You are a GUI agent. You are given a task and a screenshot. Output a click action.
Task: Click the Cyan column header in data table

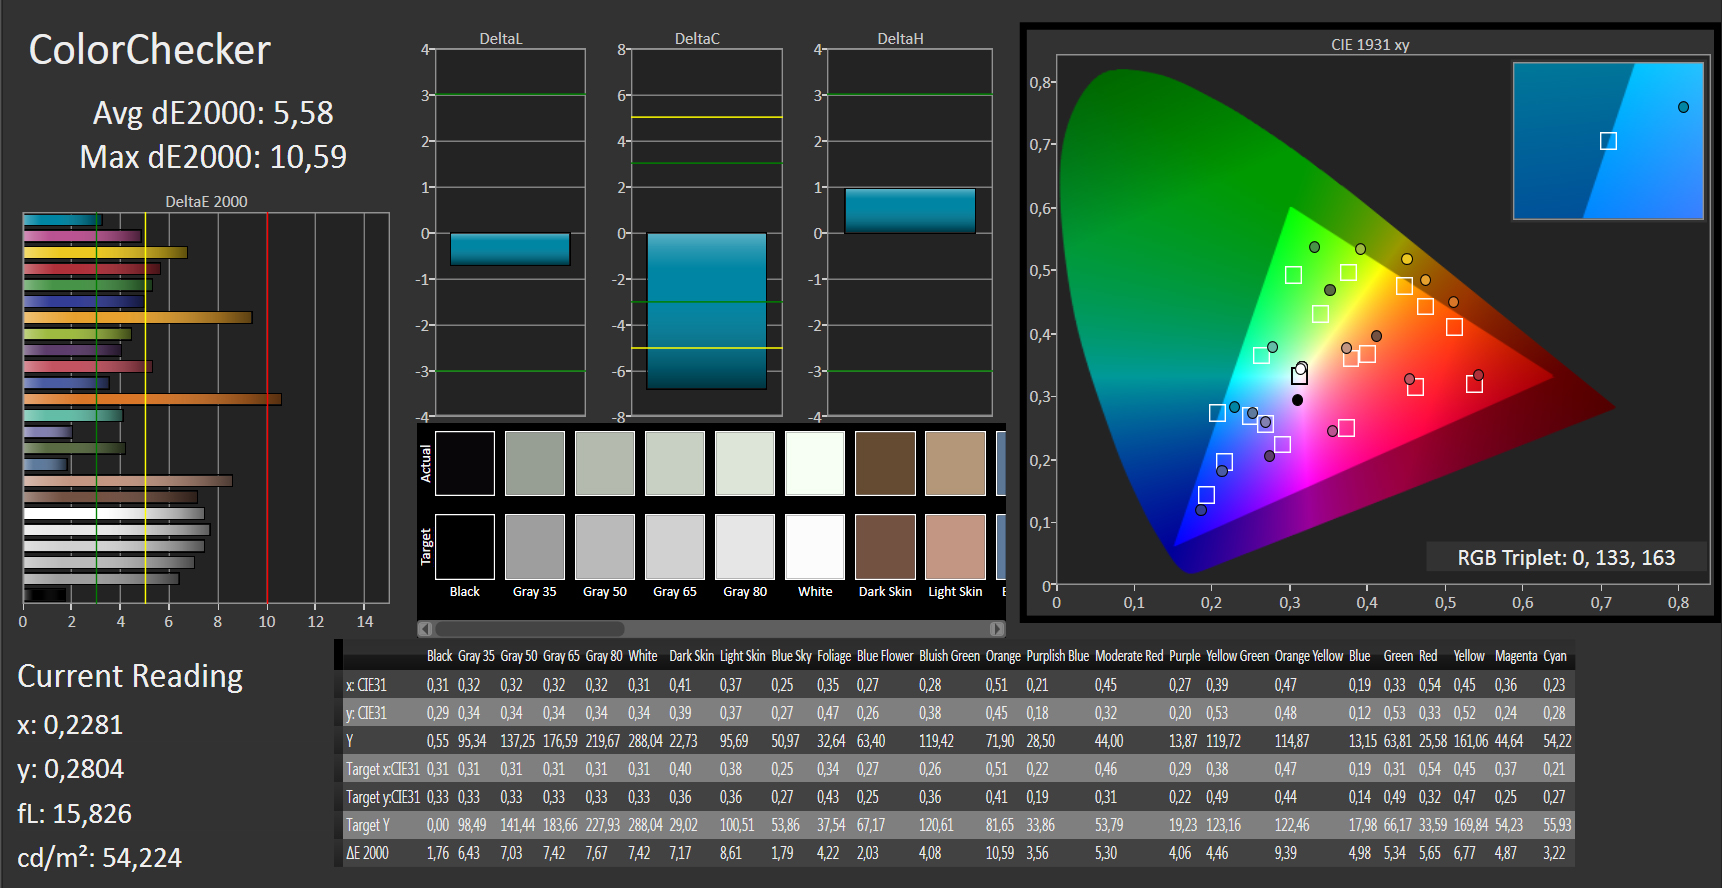[x=1555, y=656]
